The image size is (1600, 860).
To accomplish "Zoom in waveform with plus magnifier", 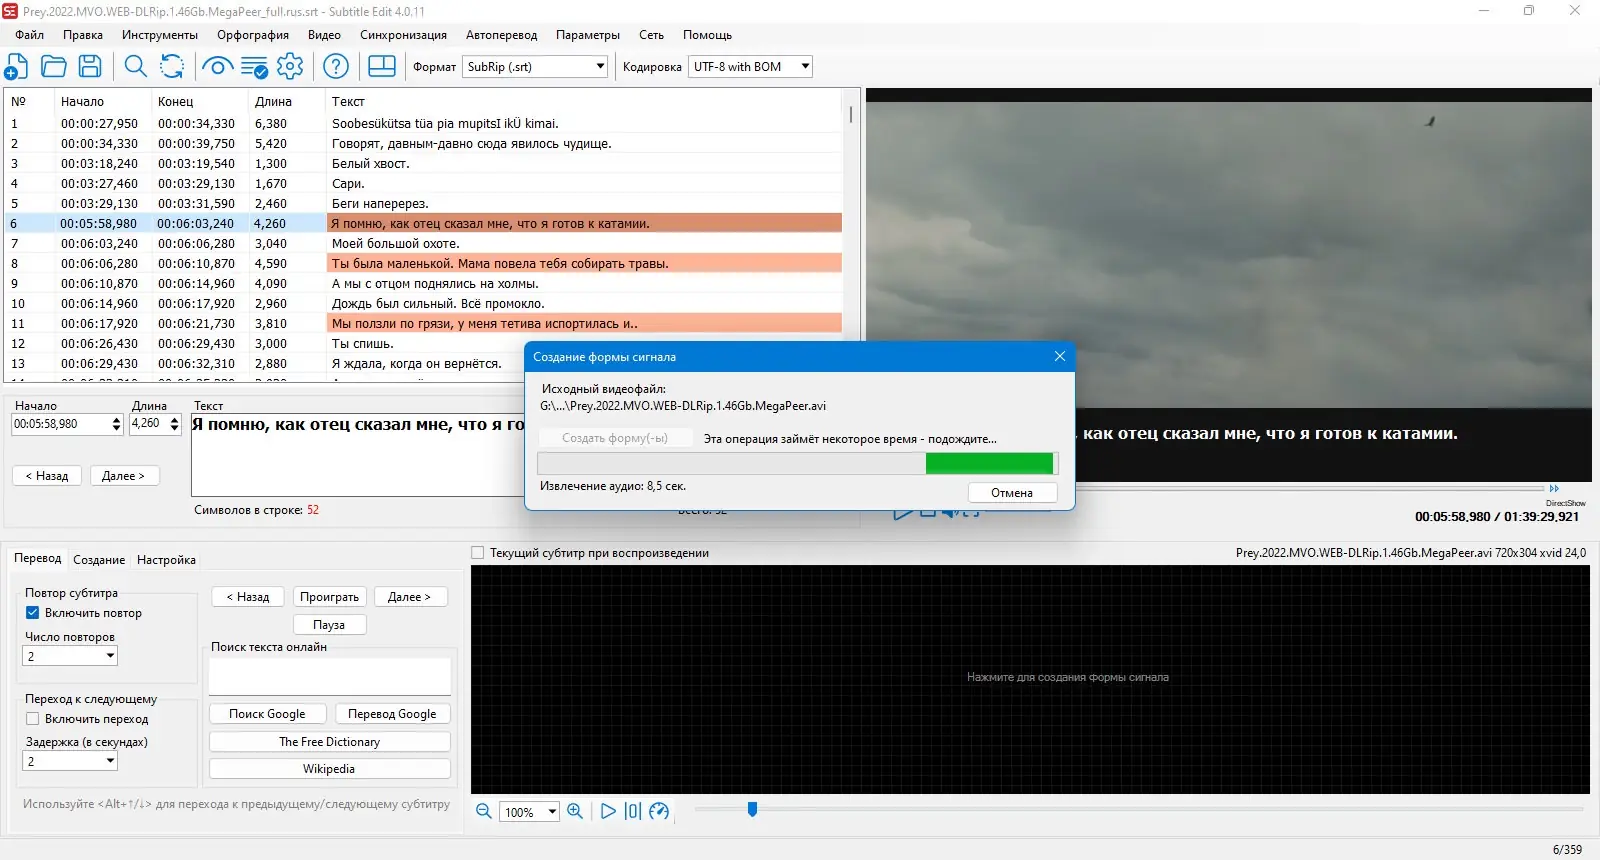I will pyautogui.click(x=575, y=811).
